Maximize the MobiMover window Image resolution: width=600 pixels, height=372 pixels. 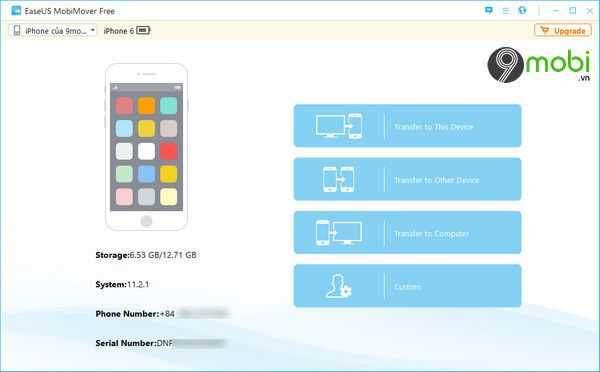pyautogui.click(x=573, y=11)
